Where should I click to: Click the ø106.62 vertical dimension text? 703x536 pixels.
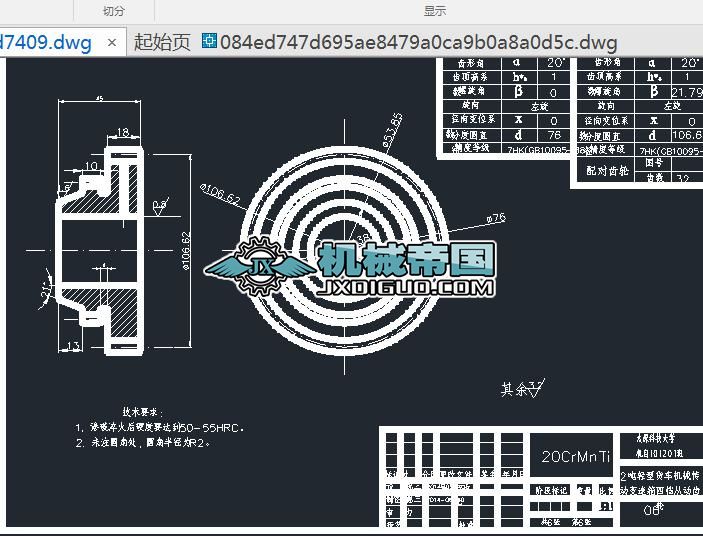[x=186, y=251]
